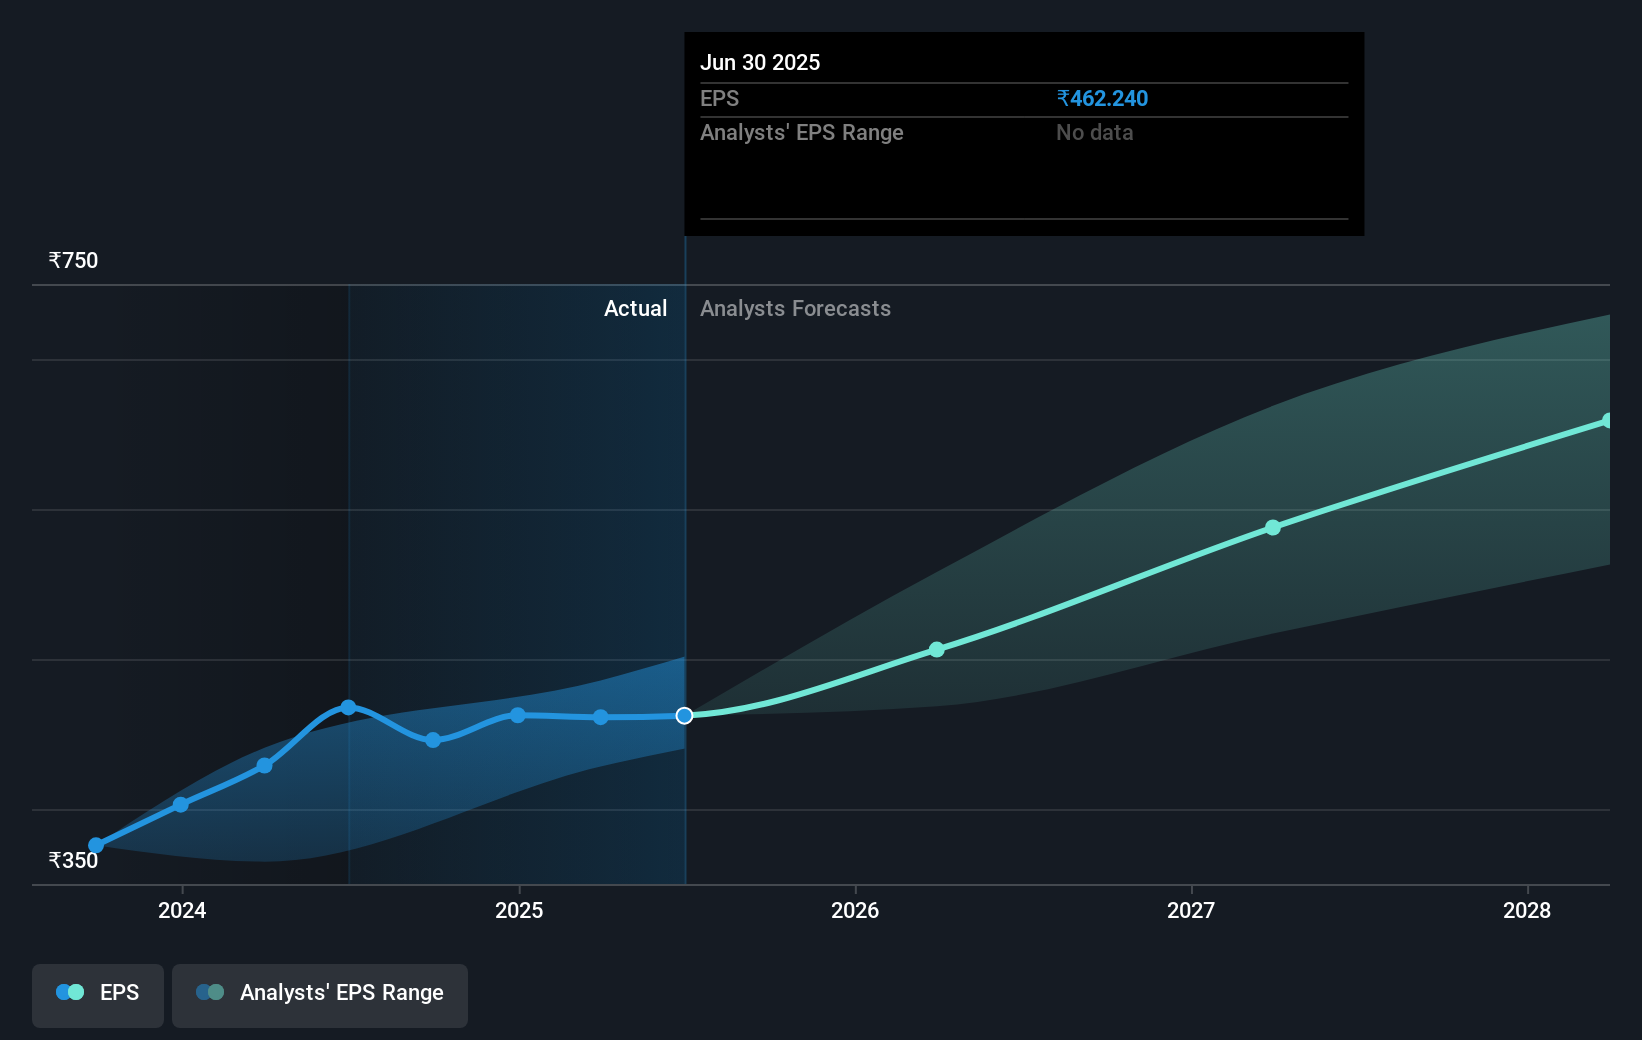The height and width of the screenshot is (1040, 1642).
Task: Click the ₹462.240 EPS value link
Action: click(x=1102, y=98)
